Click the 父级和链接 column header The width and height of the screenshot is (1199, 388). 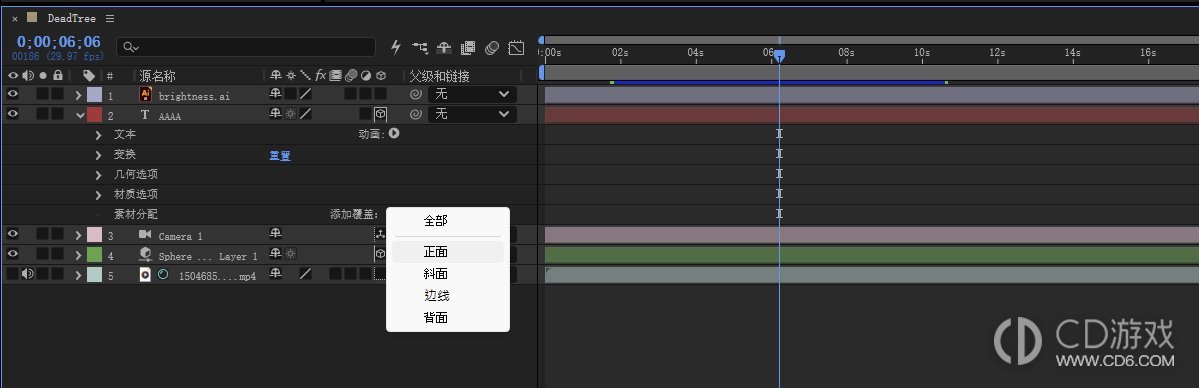[x=439, y=76]
